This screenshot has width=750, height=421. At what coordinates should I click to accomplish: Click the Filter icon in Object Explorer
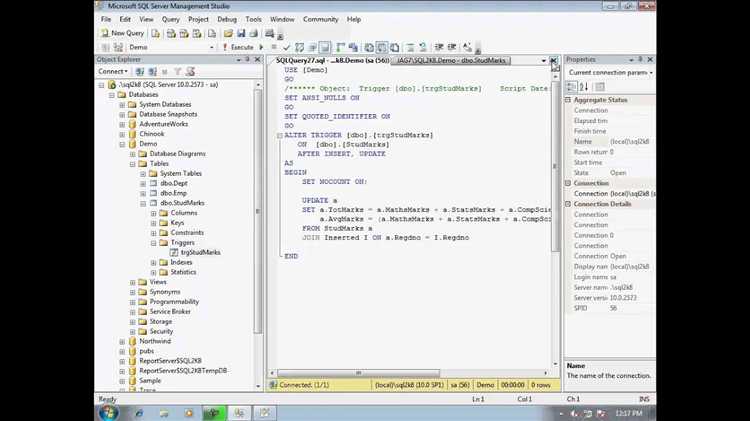[x=177, y=72]
